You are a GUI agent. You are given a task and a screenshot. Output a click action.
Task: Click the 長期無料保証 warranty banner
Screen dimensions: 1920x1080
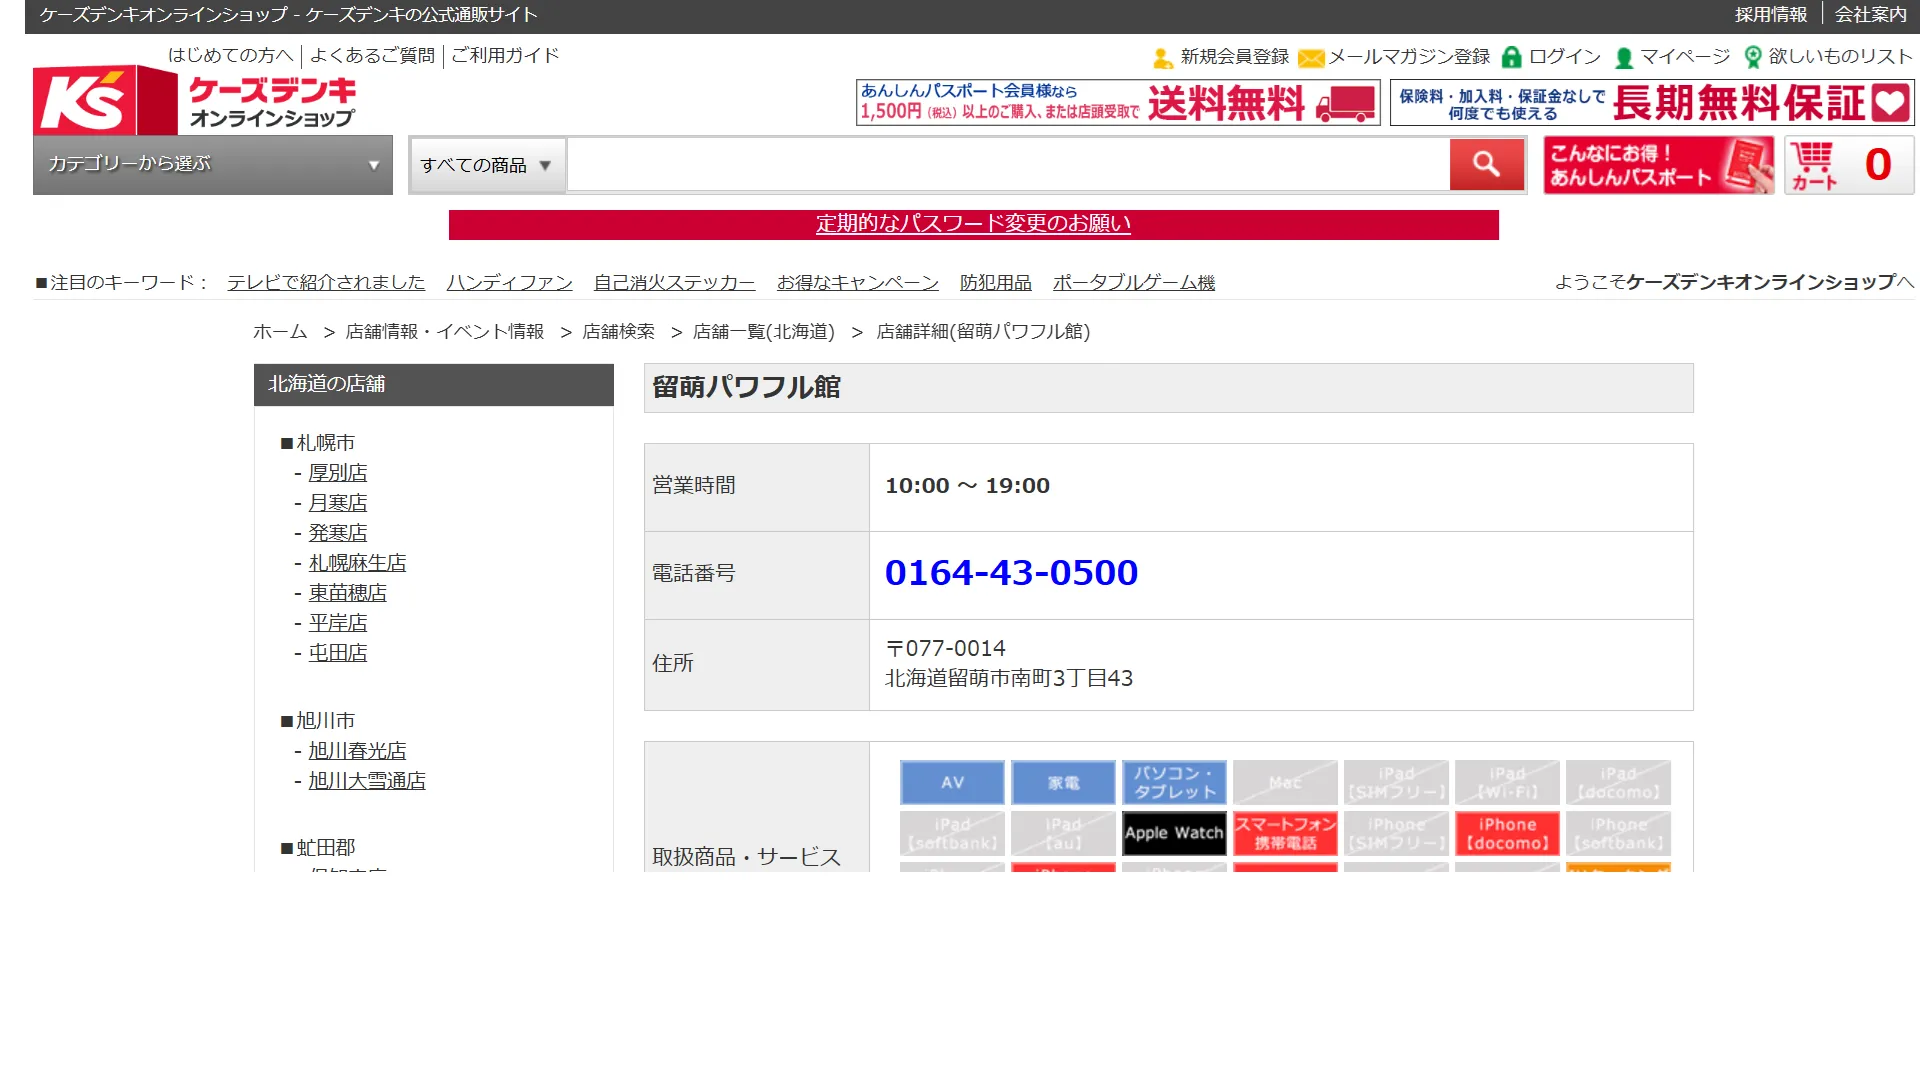click(x=1652, y=103)
